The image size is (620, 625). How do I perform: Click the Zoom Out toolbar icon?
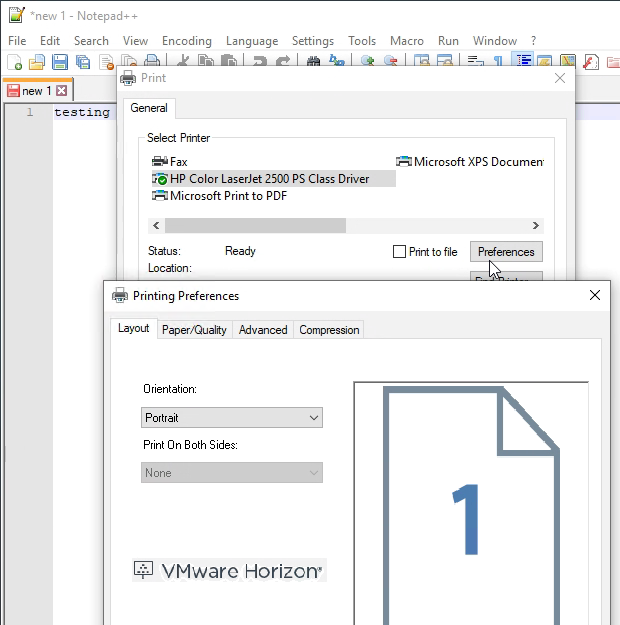click(x=391, y=60)
